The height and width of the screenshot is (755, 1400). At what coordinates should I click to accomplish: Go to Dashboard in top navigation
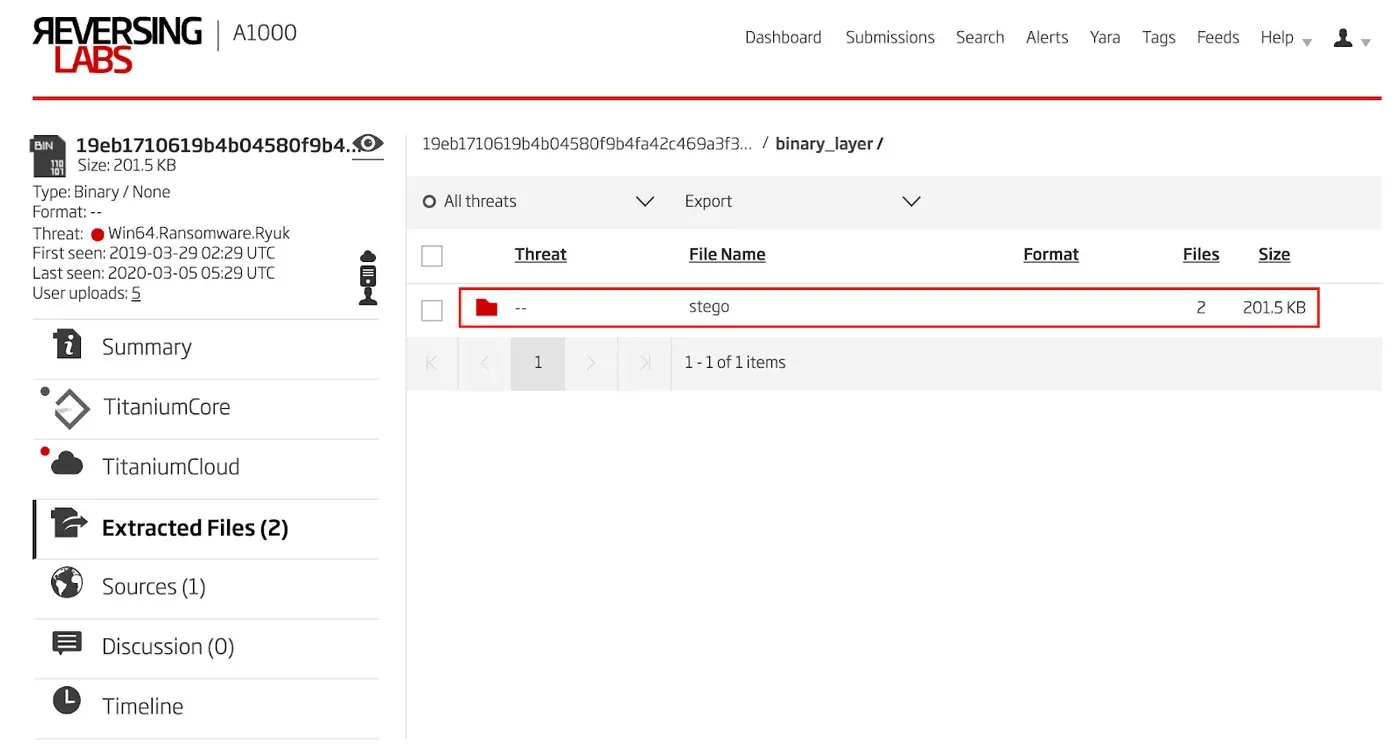tap(783, 38)
